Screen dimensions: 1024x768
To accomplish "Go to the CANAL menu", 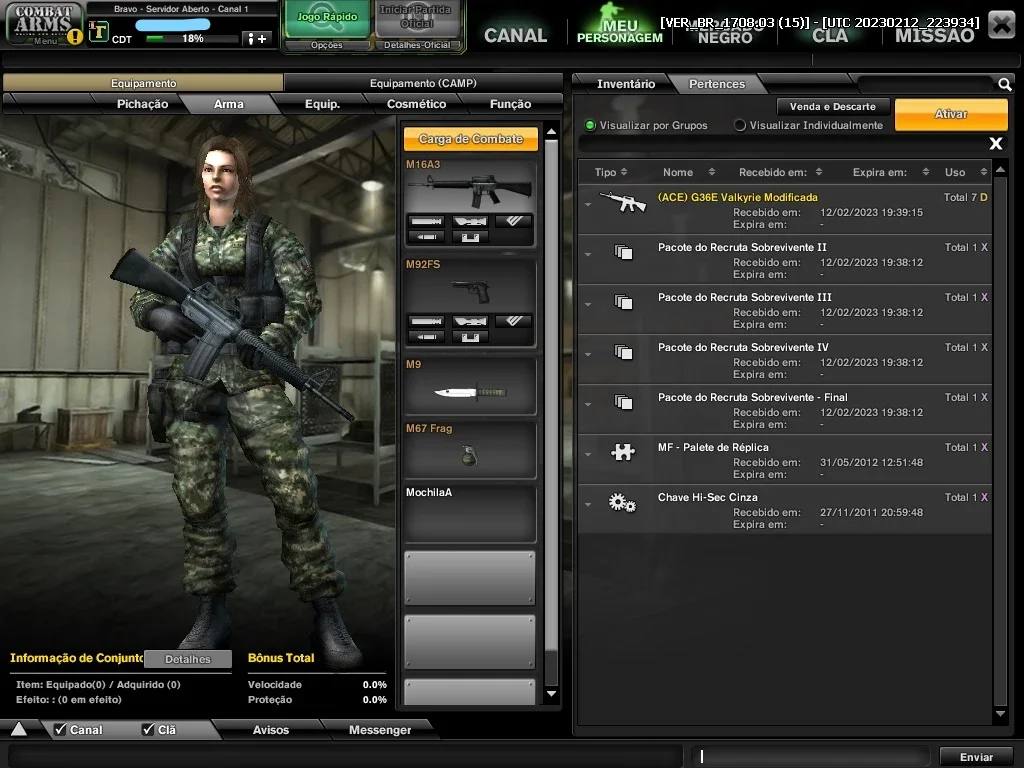I will pyautogui.click(x=515, y=35).
